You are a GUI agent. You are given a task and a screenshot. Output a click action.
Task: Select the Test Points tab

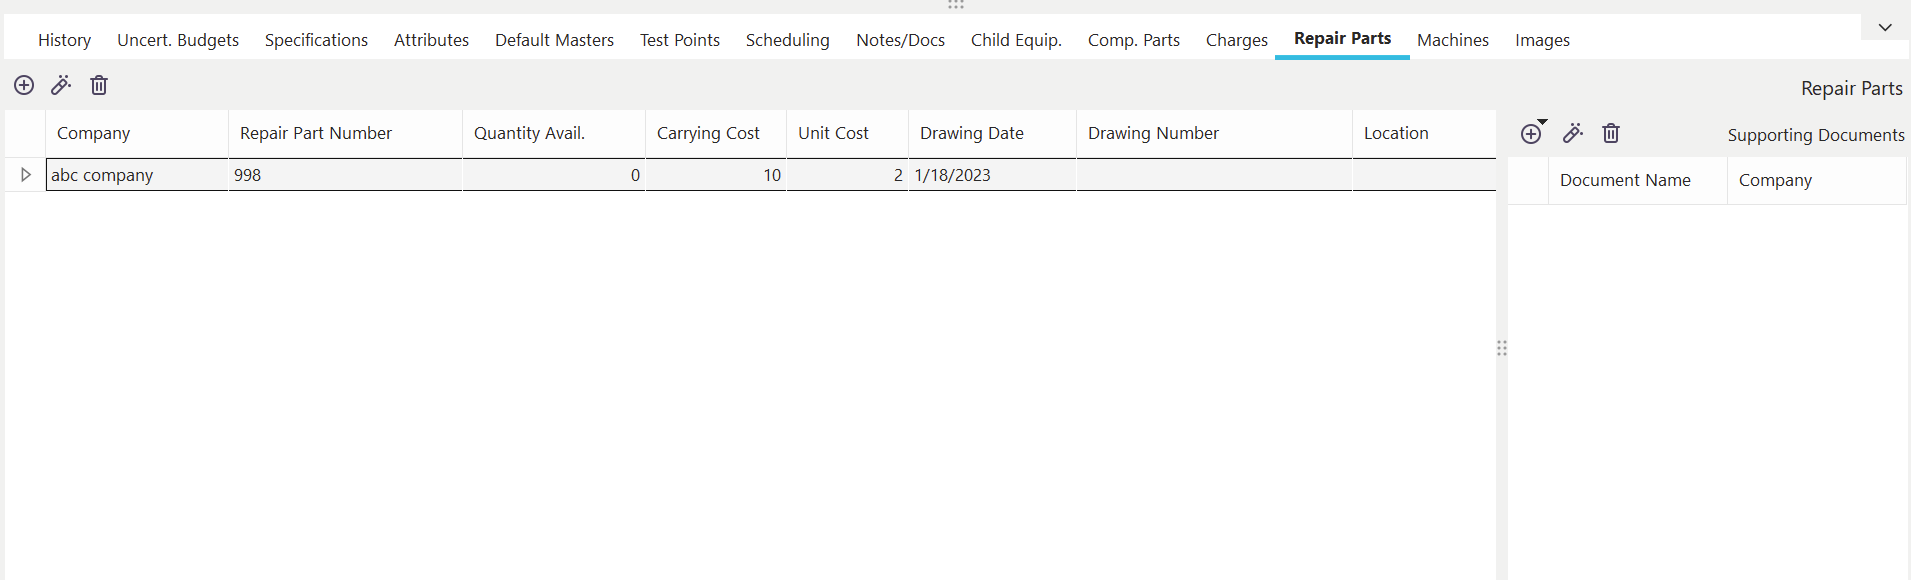(680, 40)
